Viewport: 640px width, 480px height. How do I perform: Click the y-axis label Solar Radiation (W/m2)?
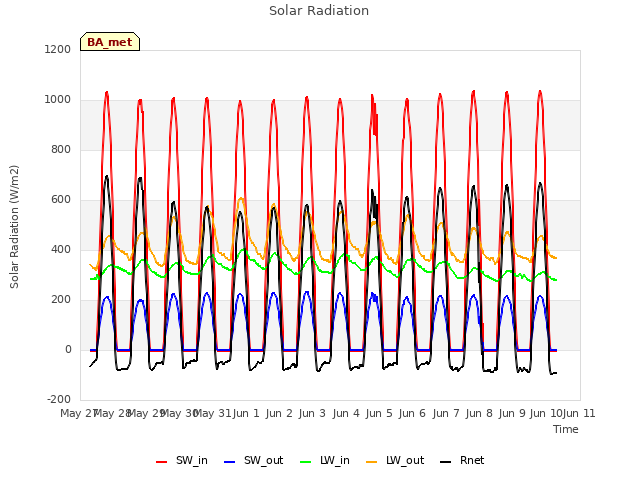(x=14, y=227)
